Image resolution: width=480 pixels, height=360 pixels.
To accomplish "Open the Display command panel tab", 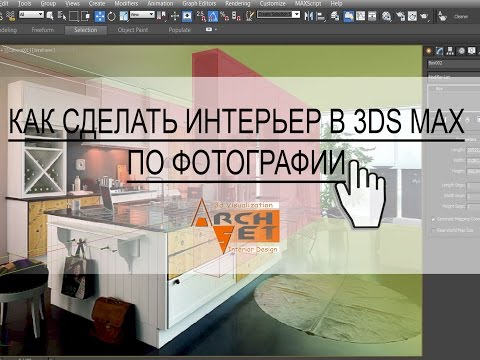I will coord(472,51).
